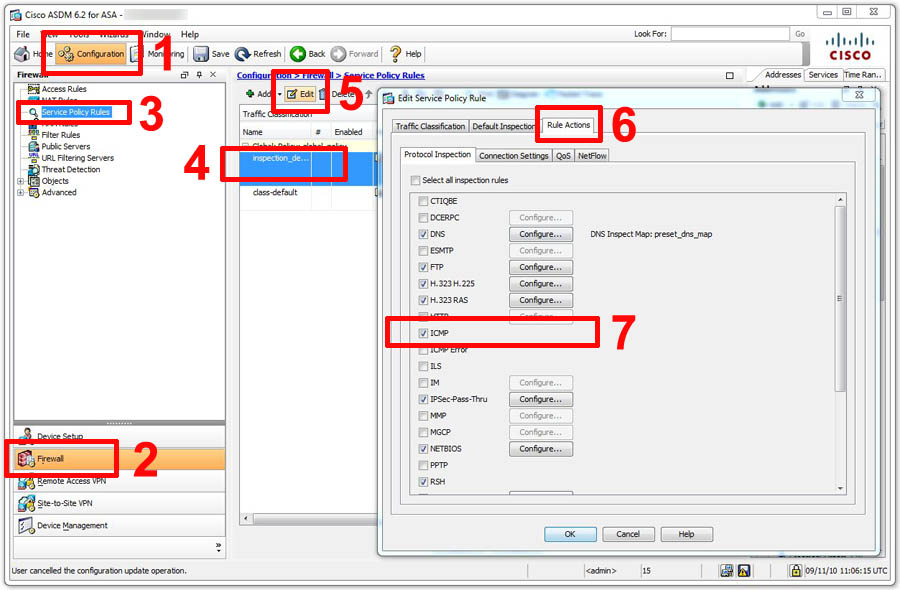Click the Look For search field
Screen dimensions: 900x590
(x=730, y=34)
